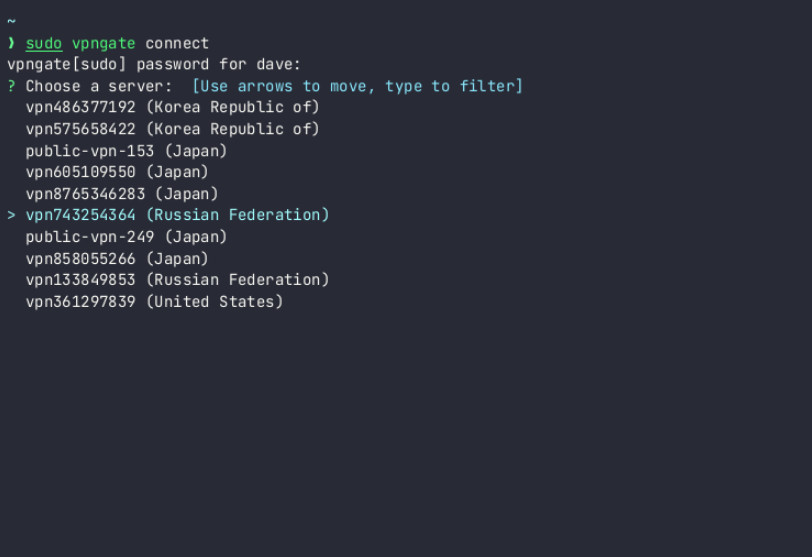Click the connect argument in command line
This screenshot has height=557, width=812.
(177, 43)
